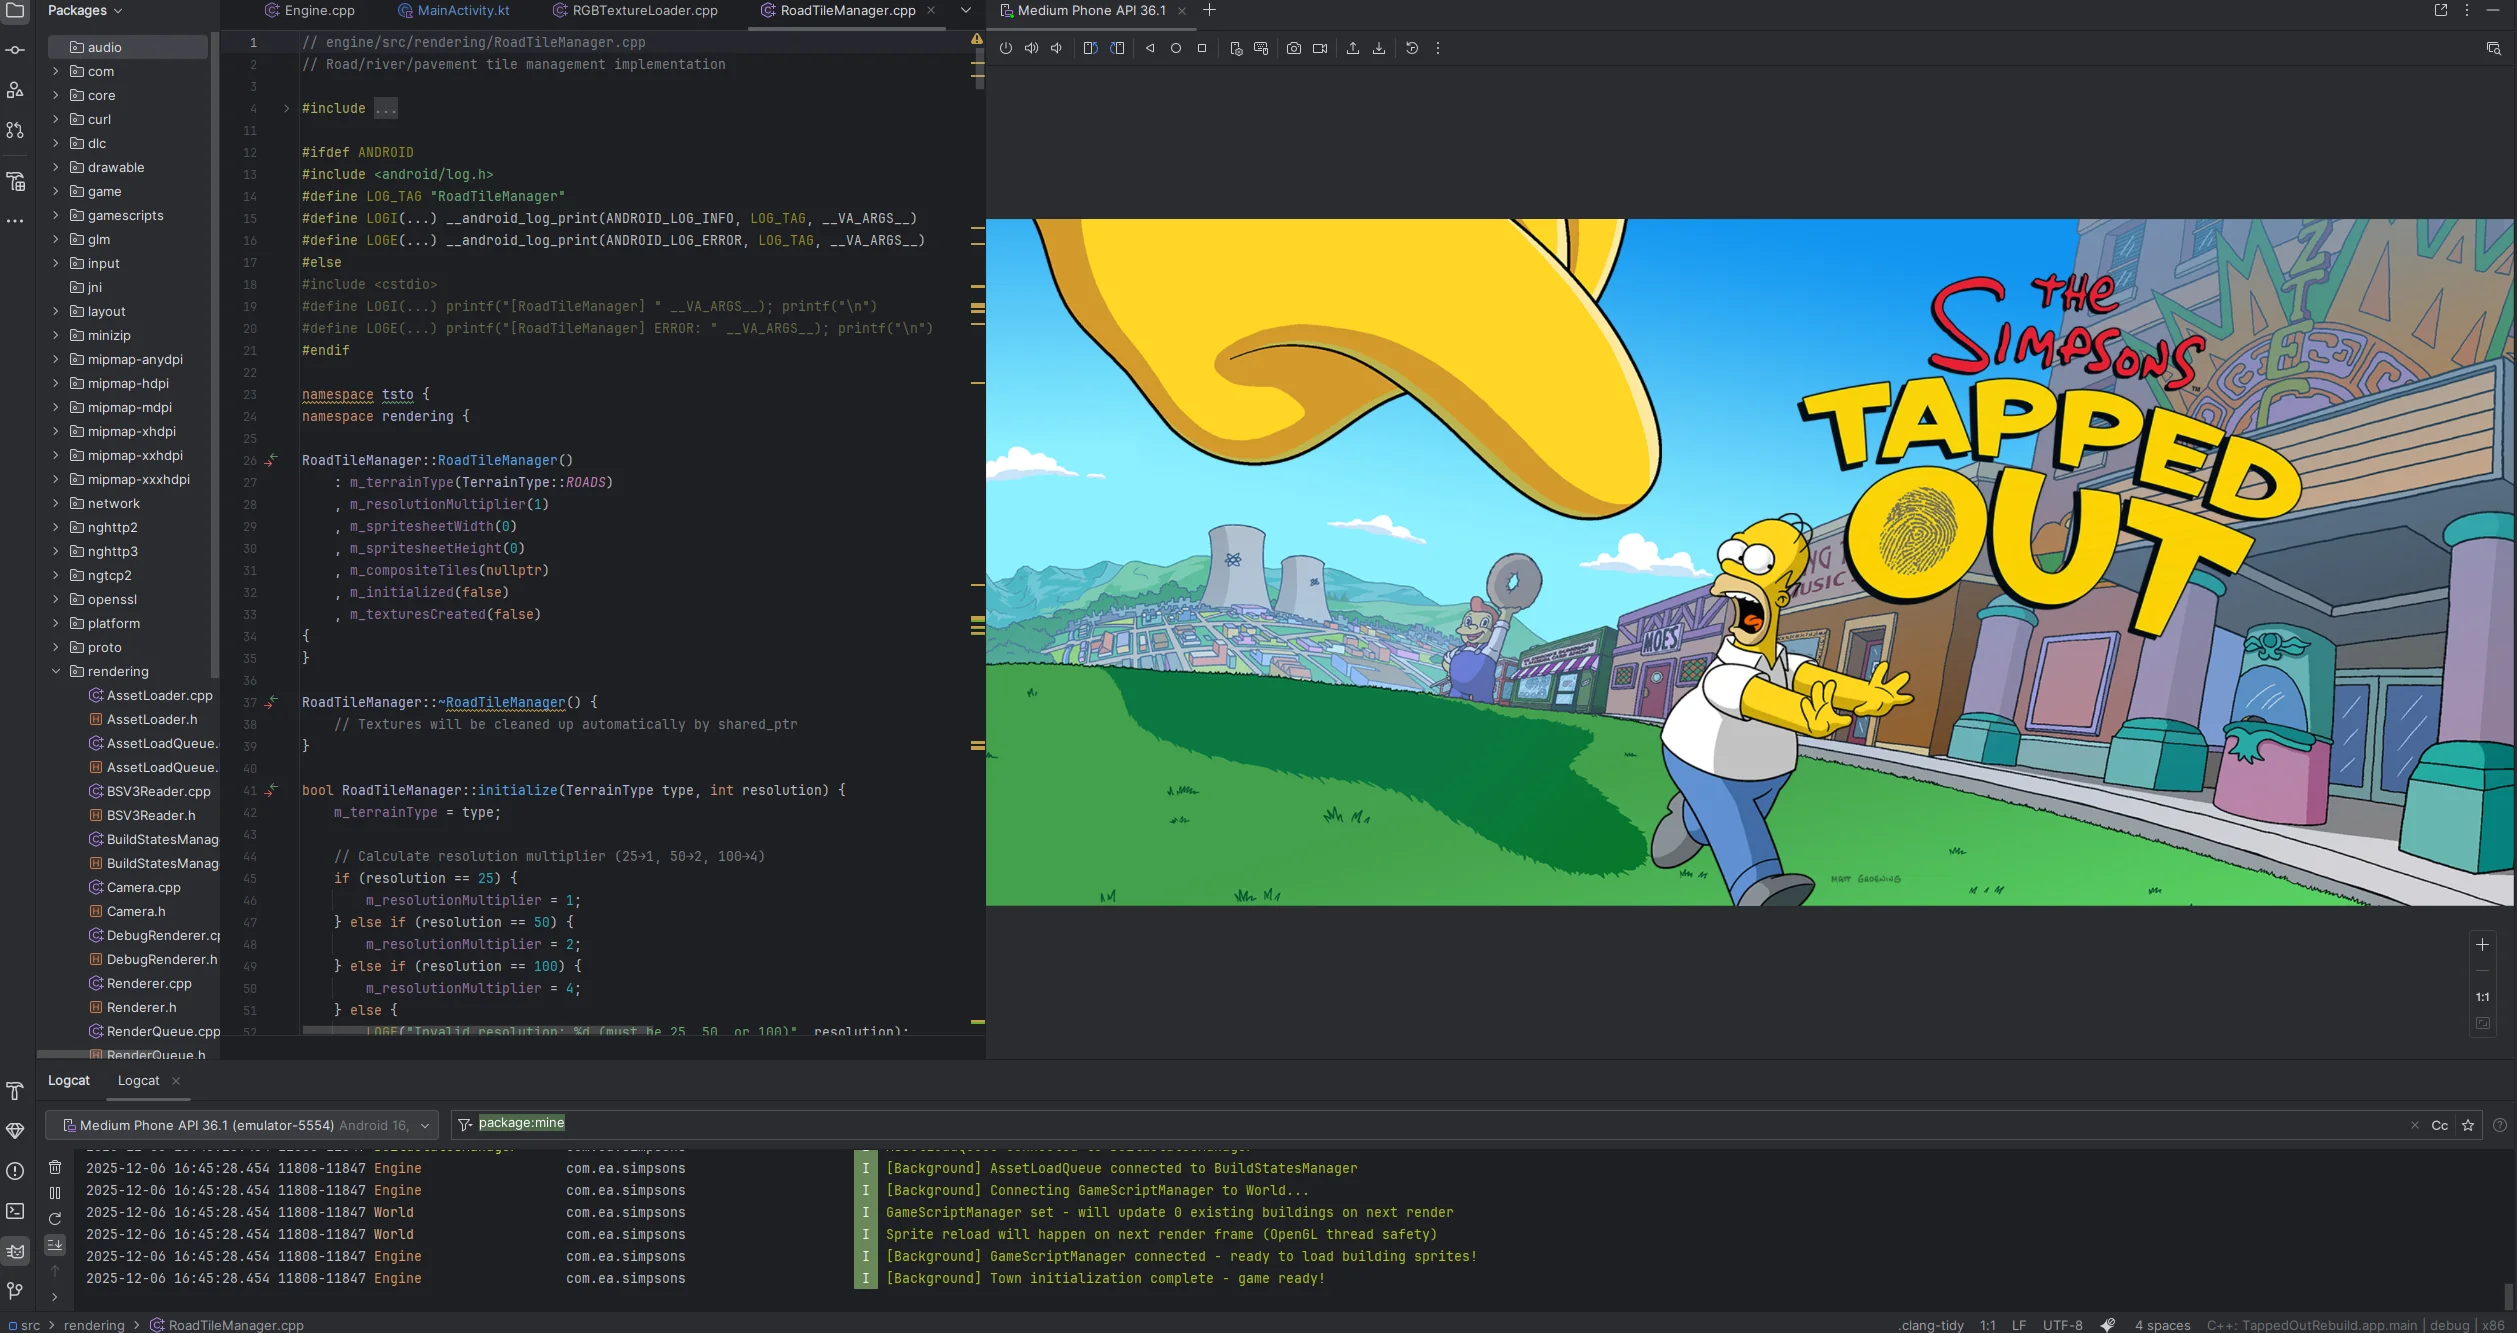Switch to Engine.cpp editor tab
The height and width of the screenshot is (1333, 2517).
[x=309, y=10]
